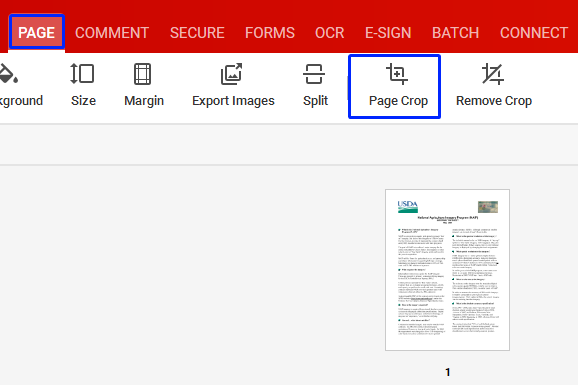Click the Export Images icon
The image size is (578, 385).
(231, 74)
